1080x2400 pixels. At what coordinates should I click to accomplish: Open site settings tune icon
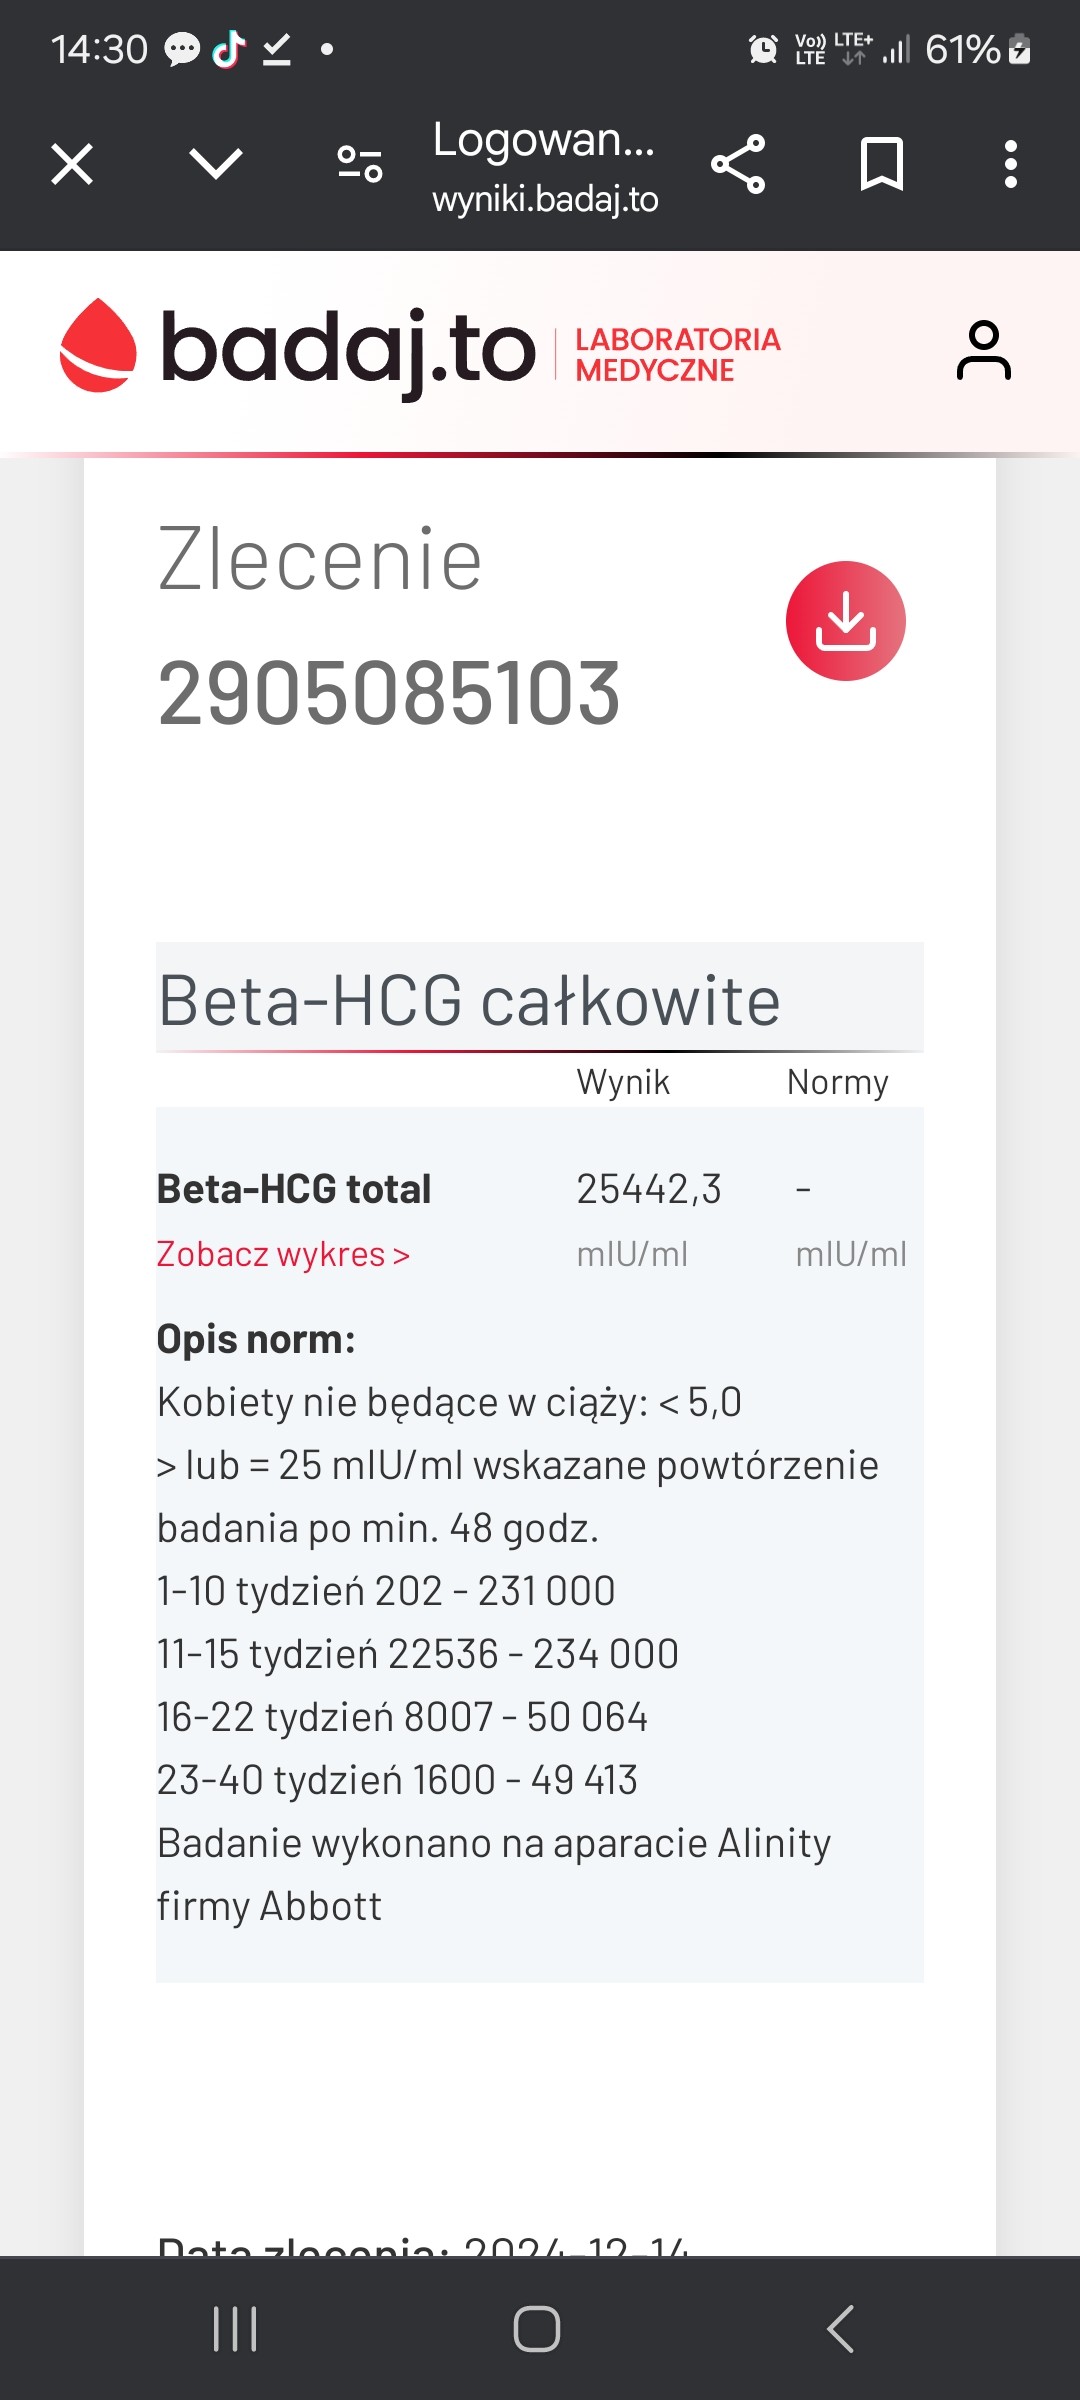pyautogui.click(x=360, y=164)
